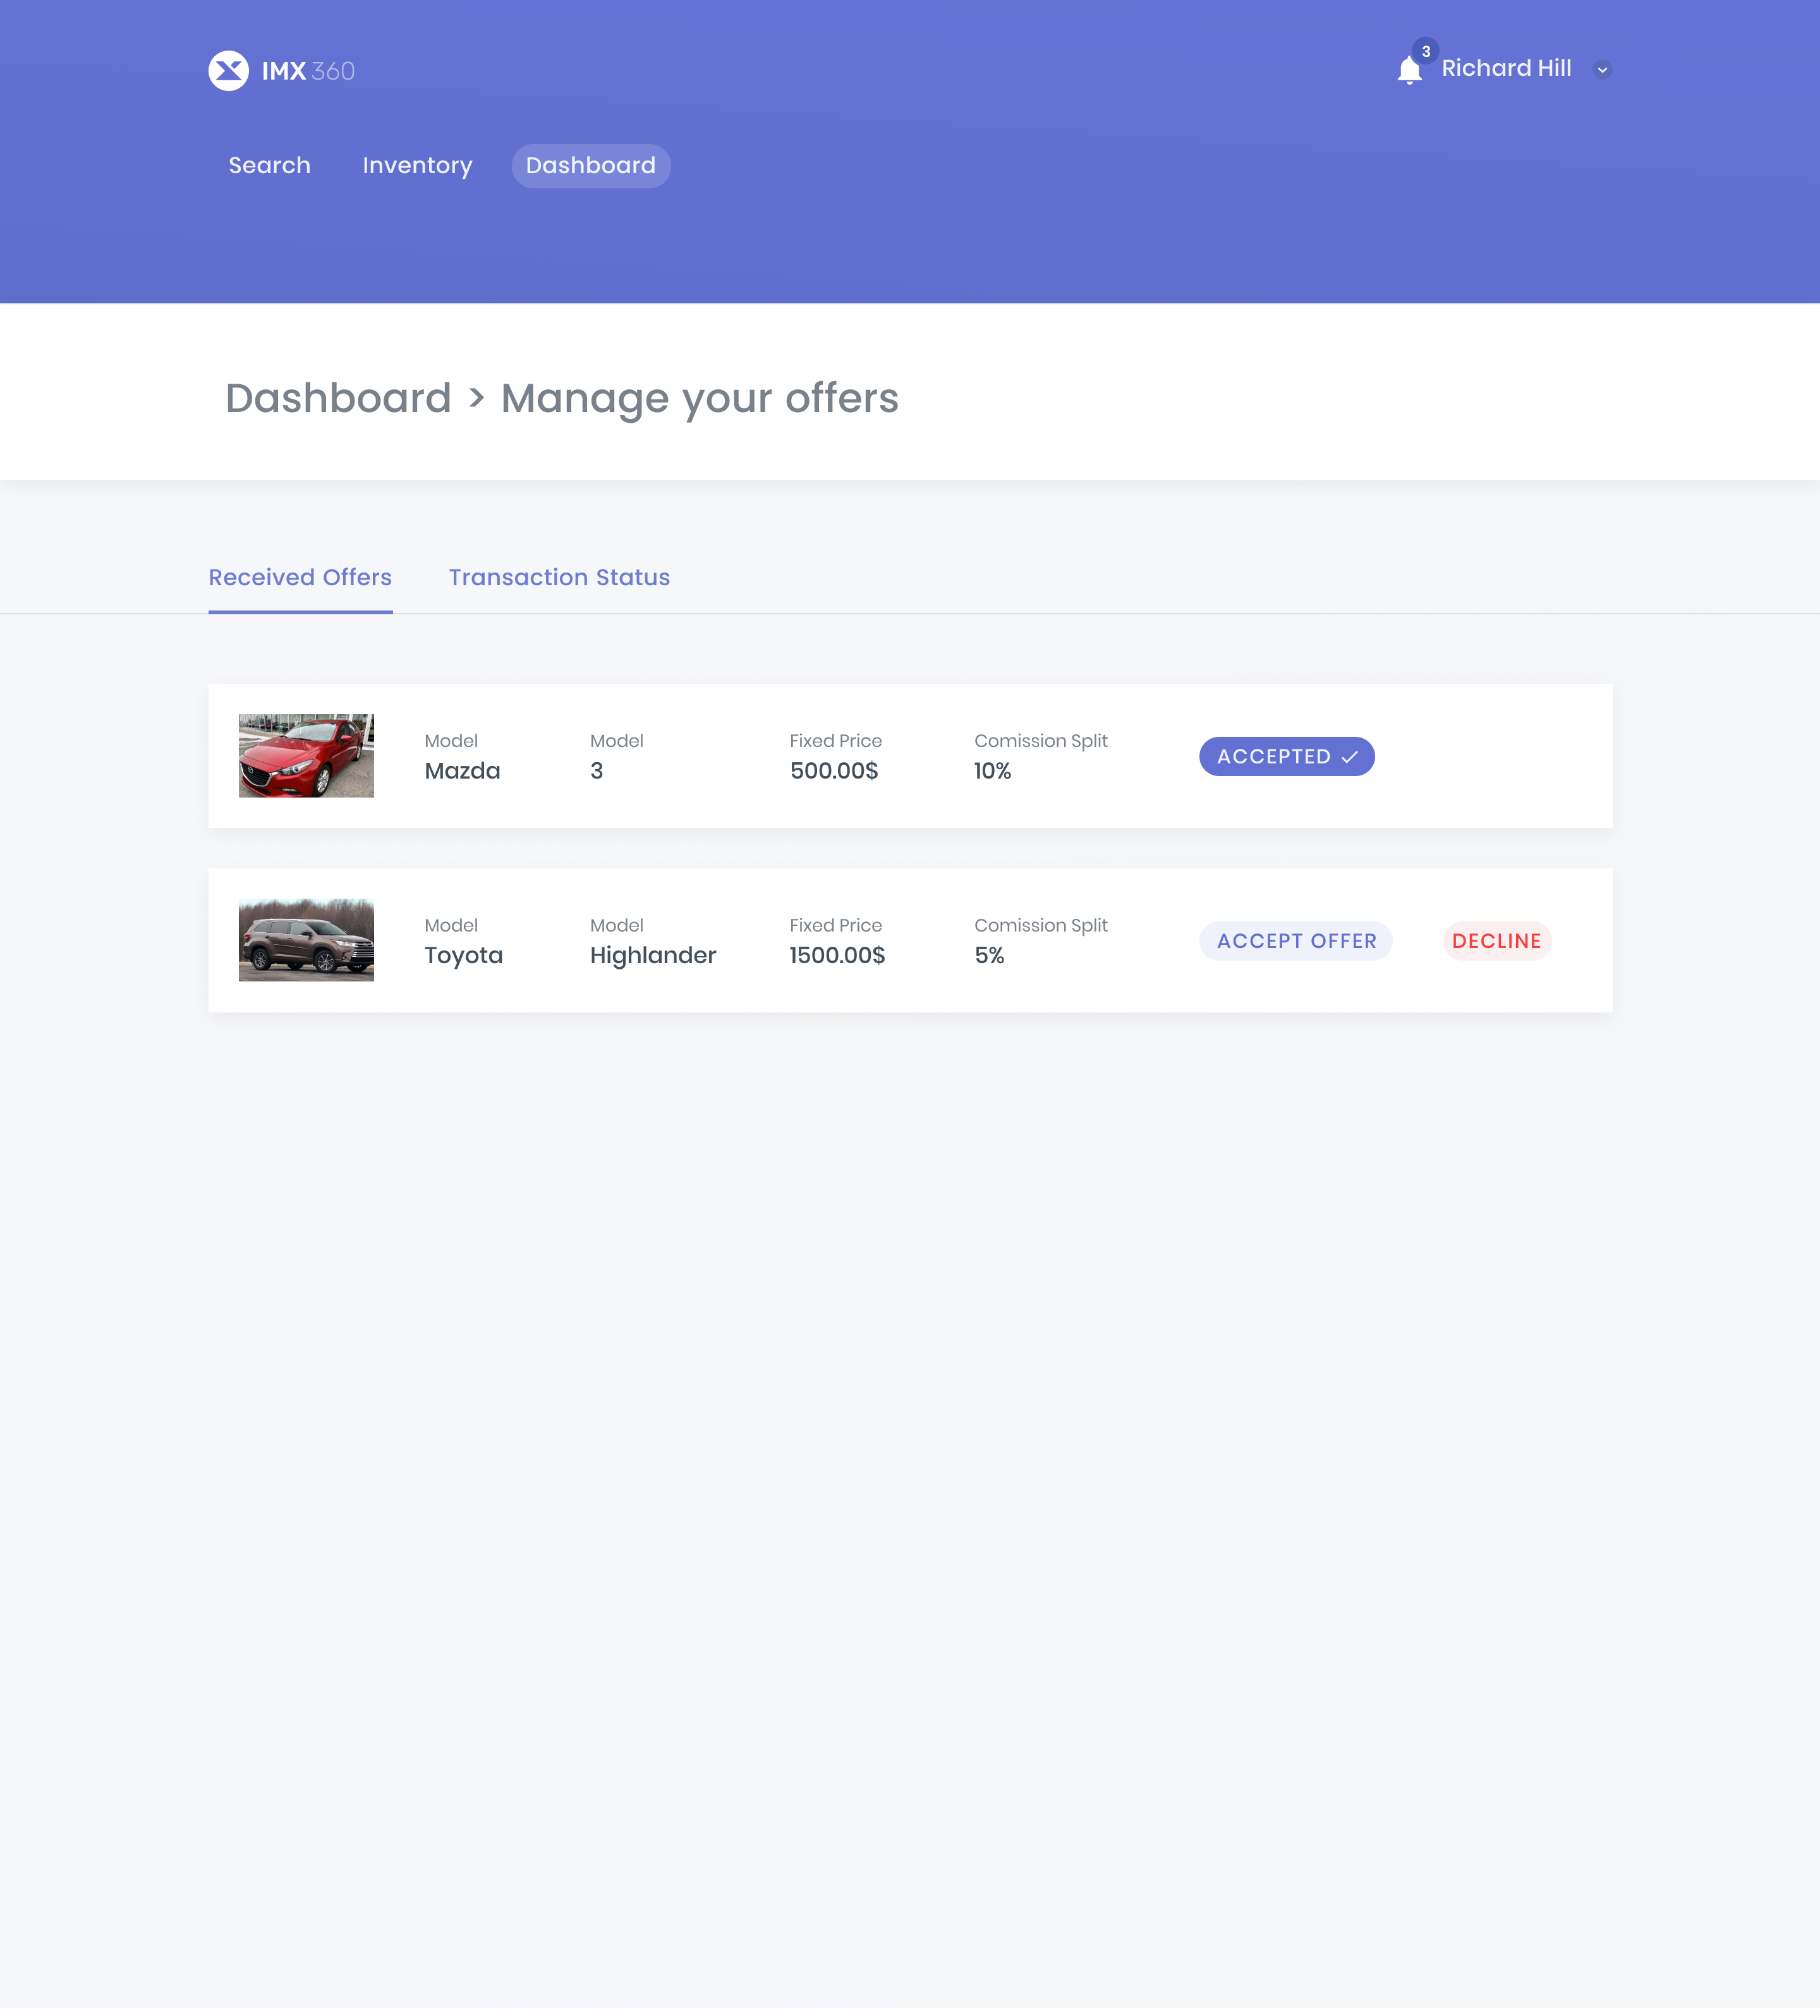Click the notification count badge
Image resolution: width=1820 pixels, height=2016 pixels.
(x=1425, y=51)
